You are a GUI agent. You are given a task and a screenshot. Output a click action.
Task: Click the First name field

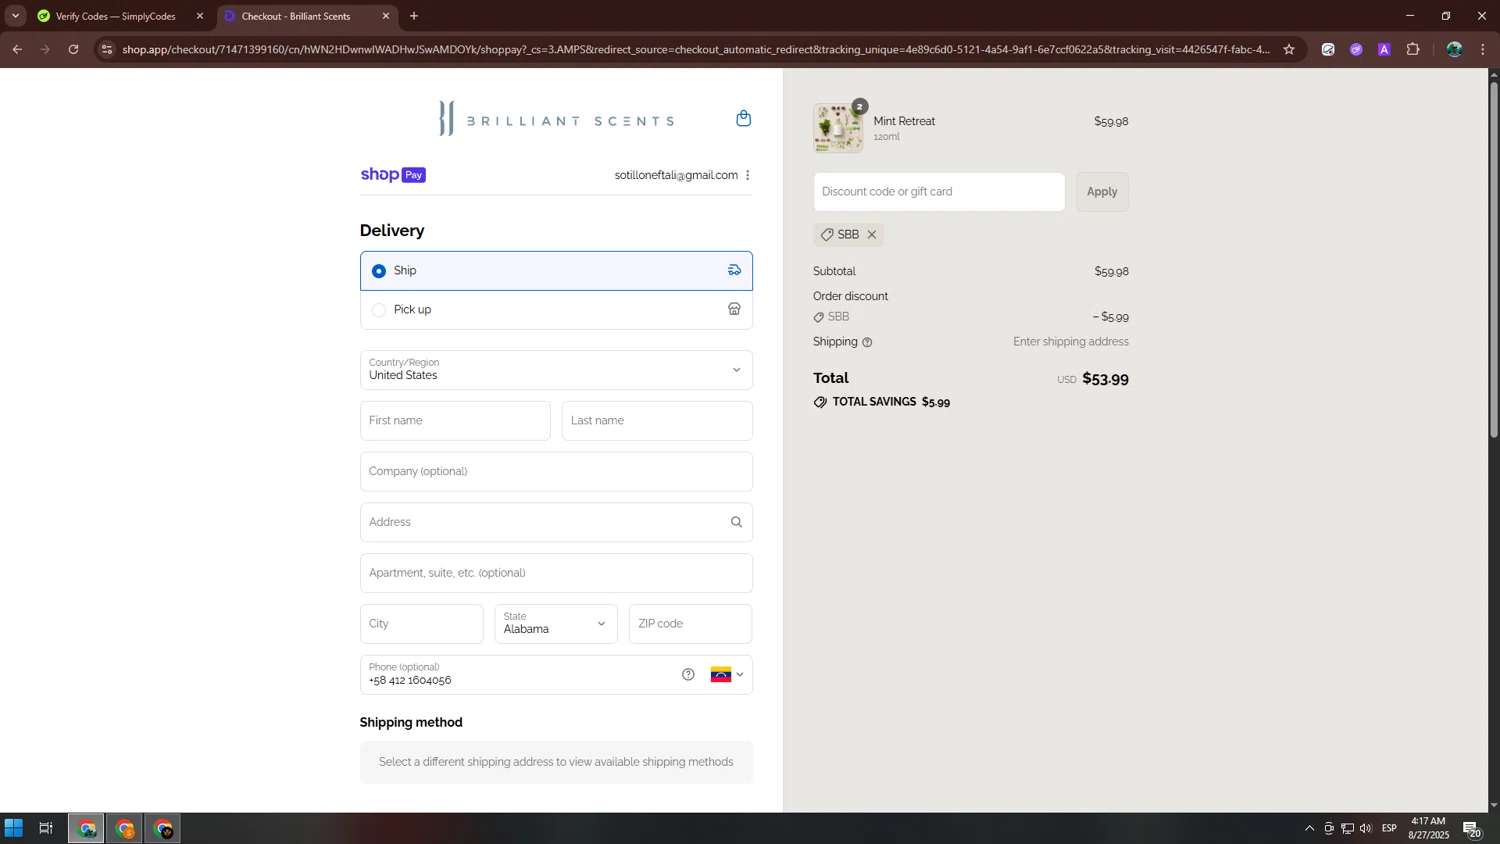(x=455, y=421)
